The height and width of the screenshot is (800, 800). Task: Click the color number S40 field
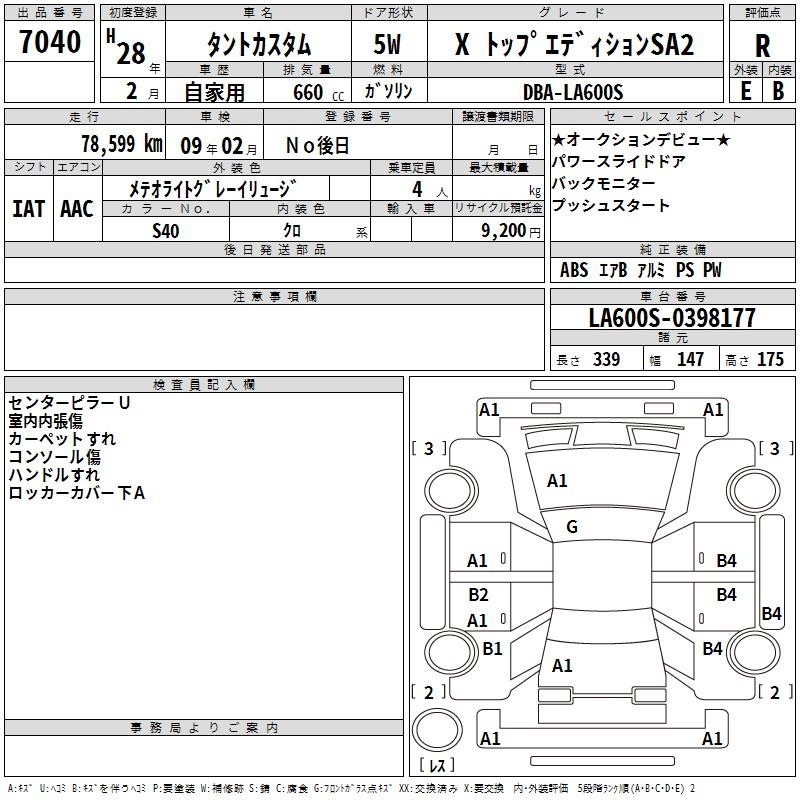coord(167,230)
